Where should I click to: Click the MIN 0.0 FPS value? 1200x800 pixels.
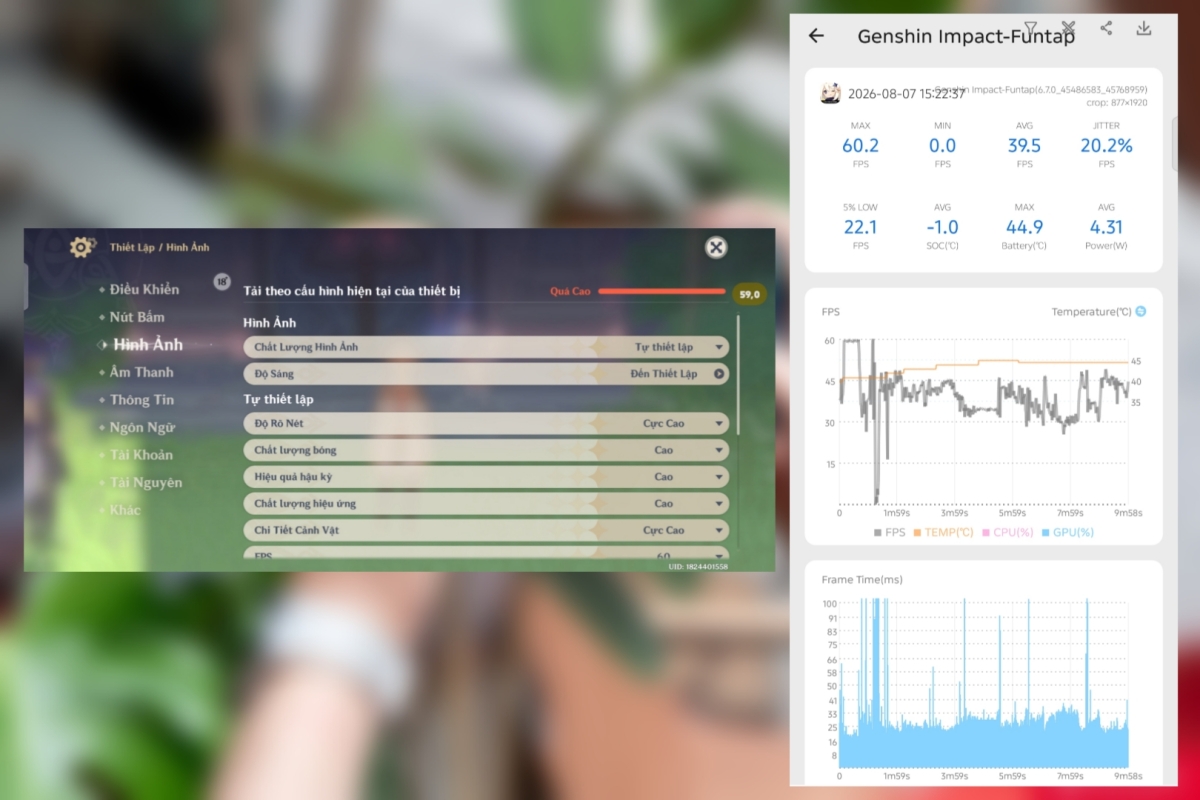point(942,145)
